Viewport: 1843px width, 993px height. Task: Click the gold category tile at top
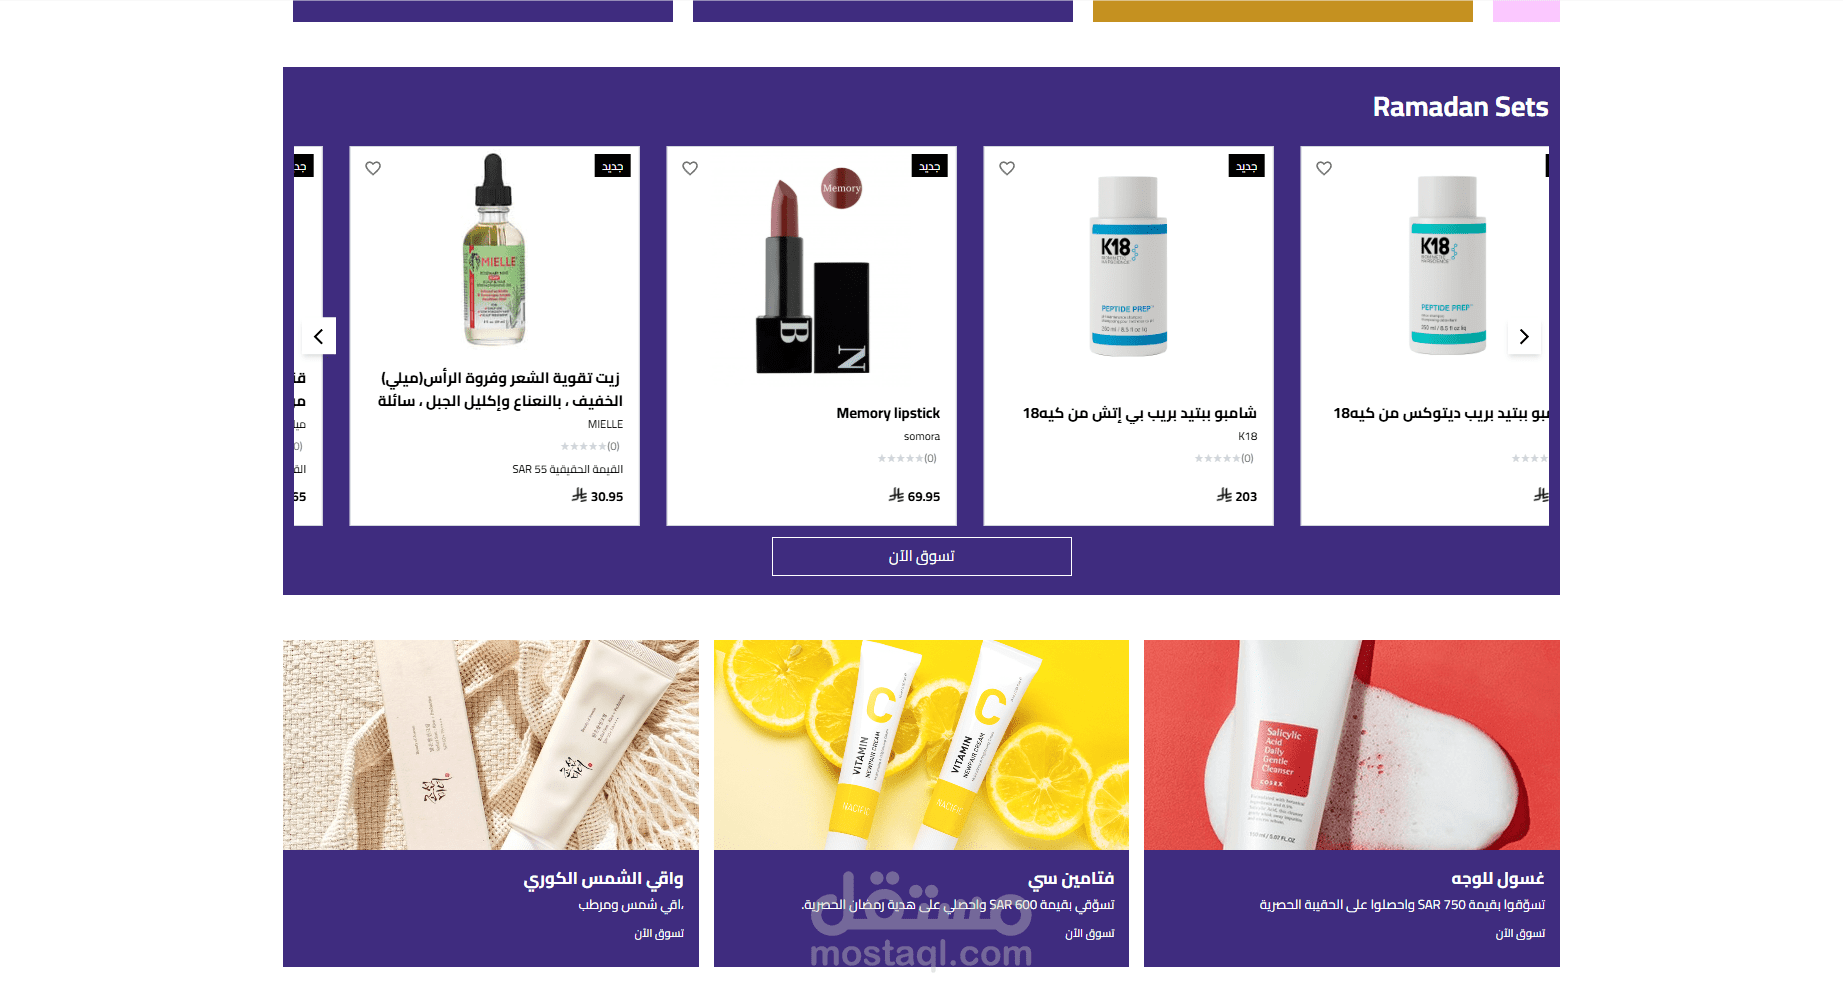(x=1283, y=11)
